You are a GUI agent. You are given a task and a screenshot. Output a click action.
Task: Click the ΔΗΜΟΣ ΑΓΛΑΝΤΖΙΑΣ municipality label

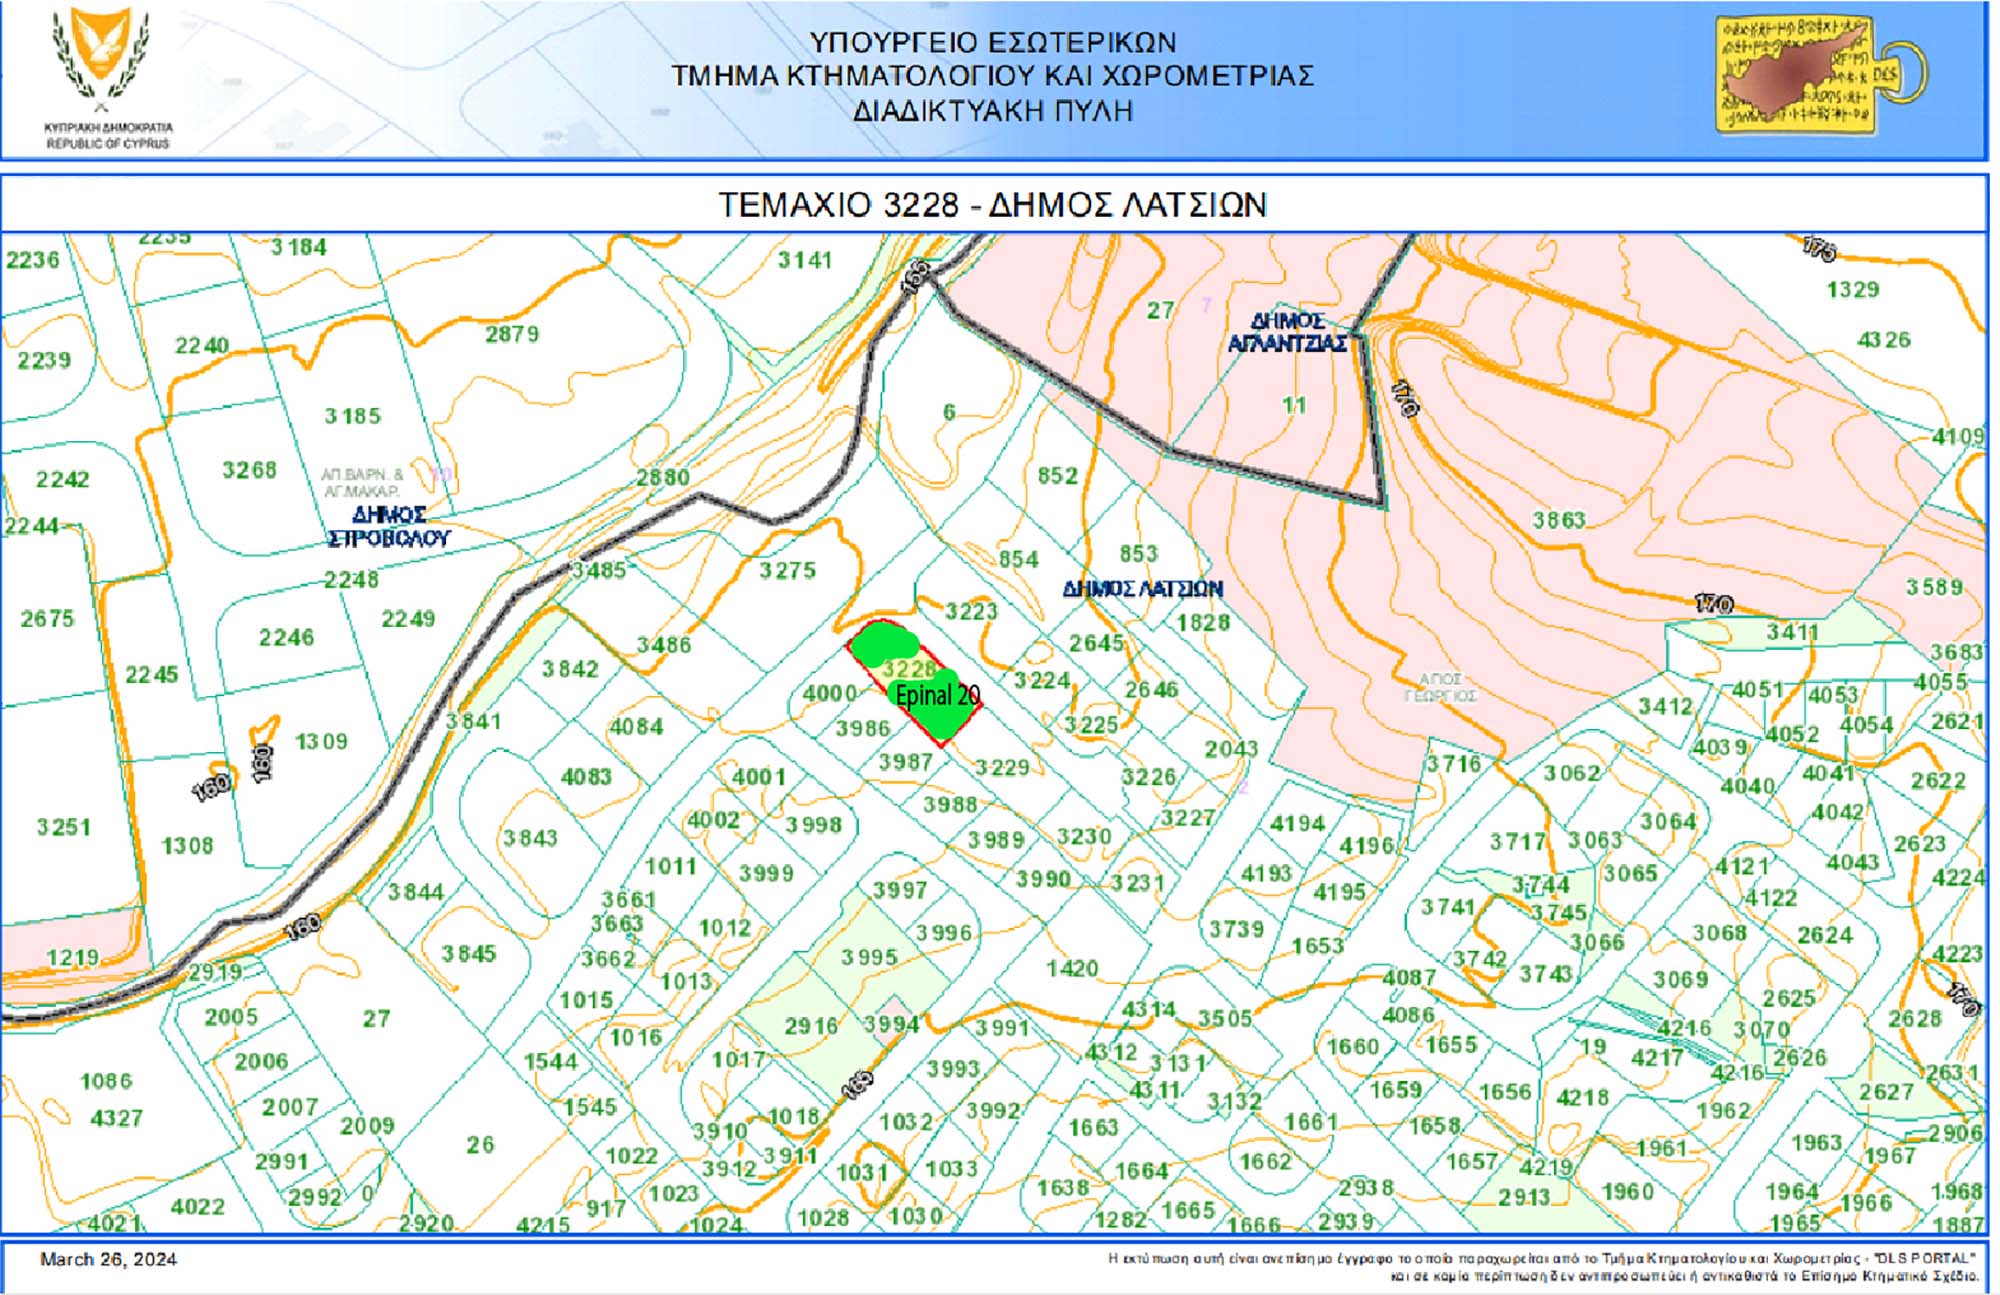[1287, 332]
